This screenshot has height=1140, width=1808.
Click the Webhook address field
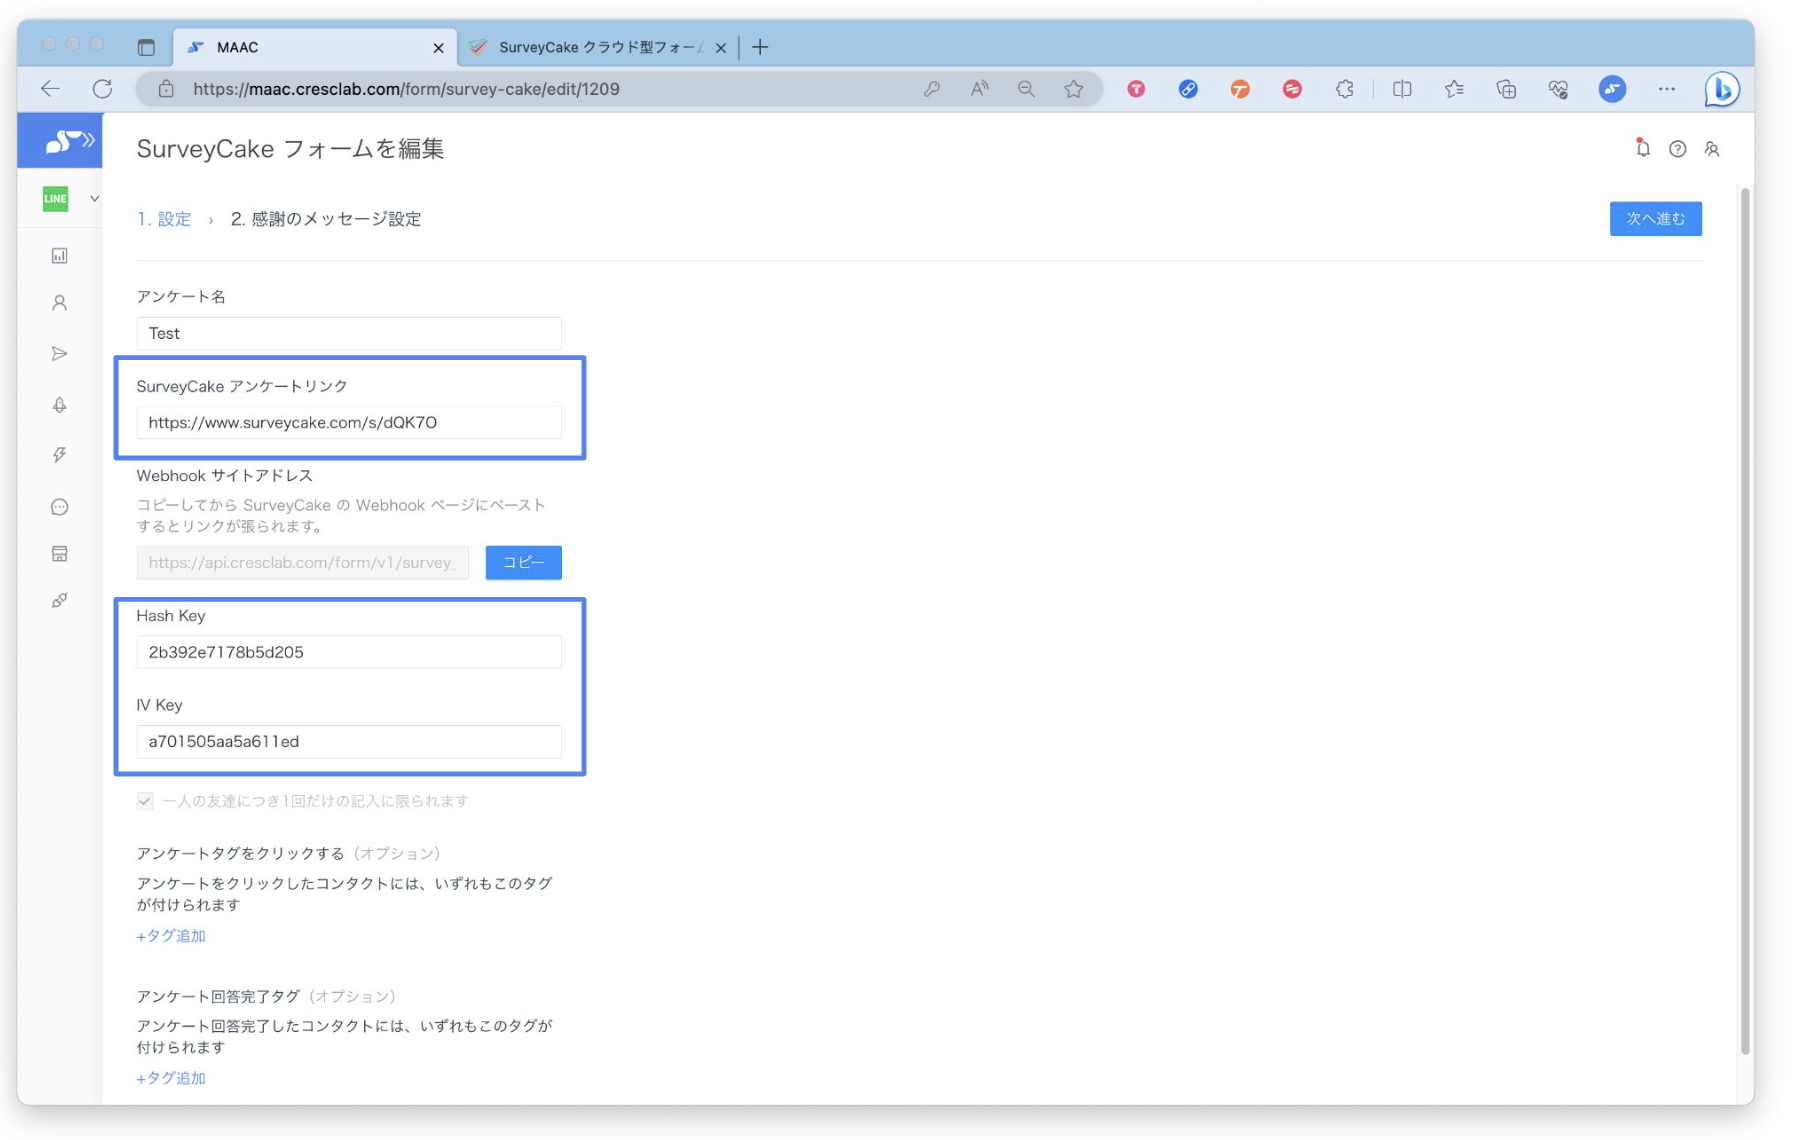(302, 562)
